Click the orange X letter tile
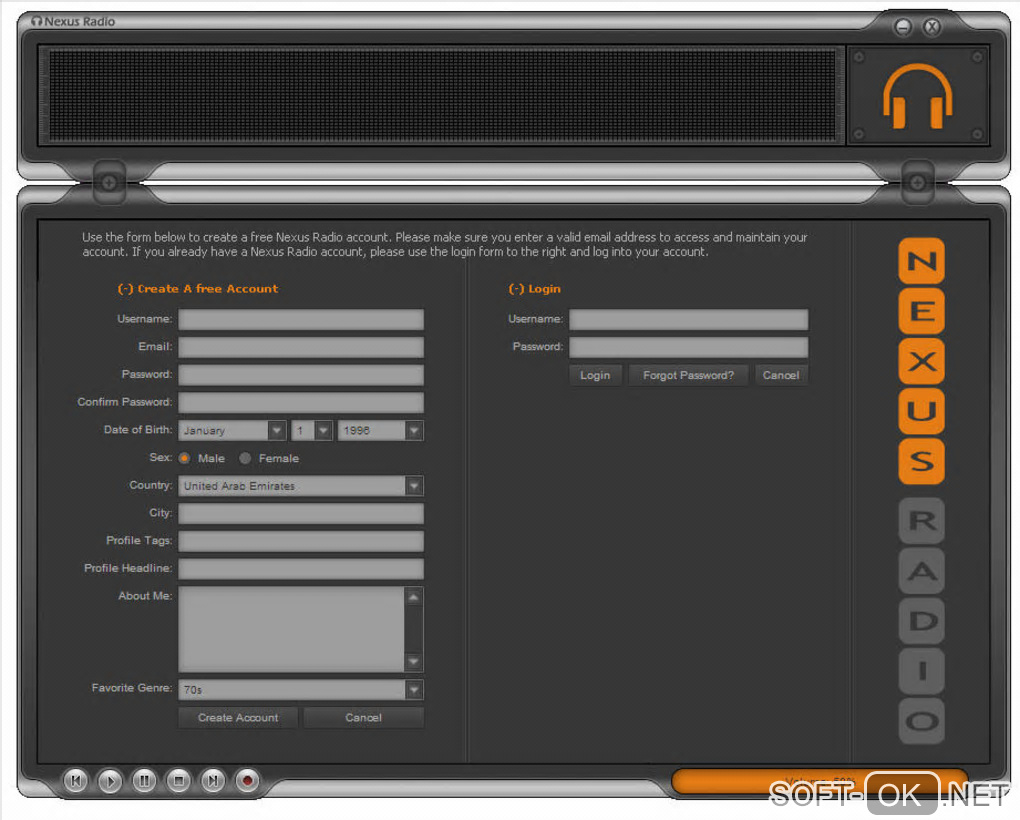The width and height of the screenshot is (1020, 820). coord(922,361)
